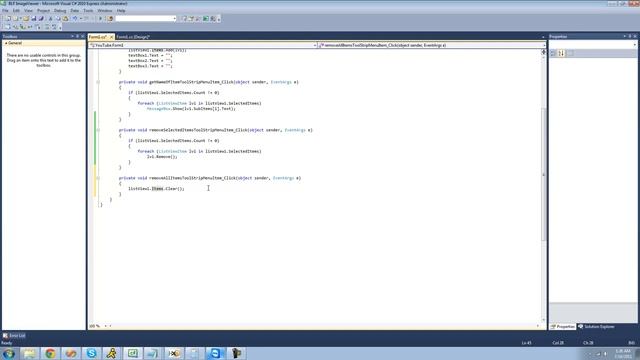This screenshot has height=360, width=640.
Task: Close the Toolbox panel
Action: tap(83, 36)
